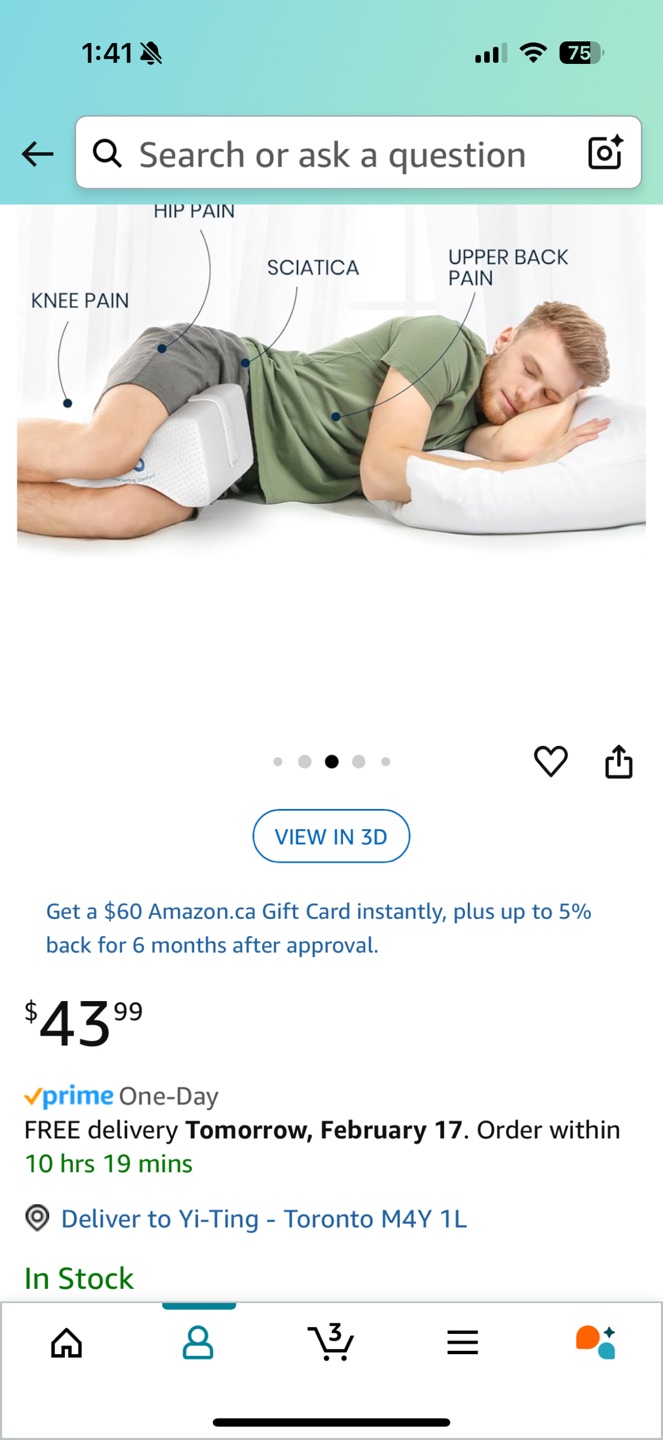The image size is (663, 1440).
Task: Tap the delivery location pin icon
Action: [x=37, y=1218]
